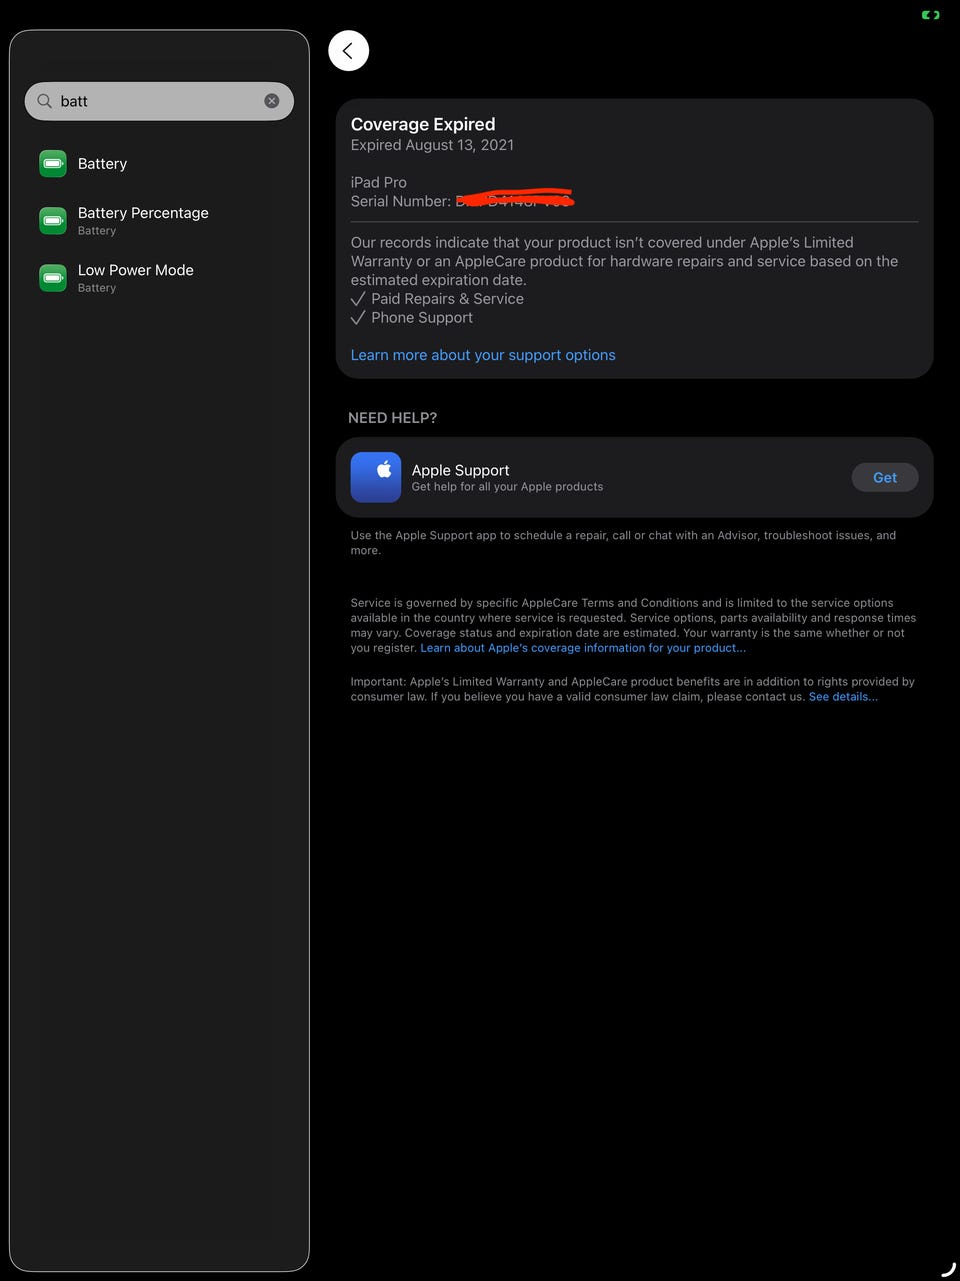This screenshot has height=1281, width=960.
Task: Select the Battery Percentage result
Action: [x=160, y=221]
